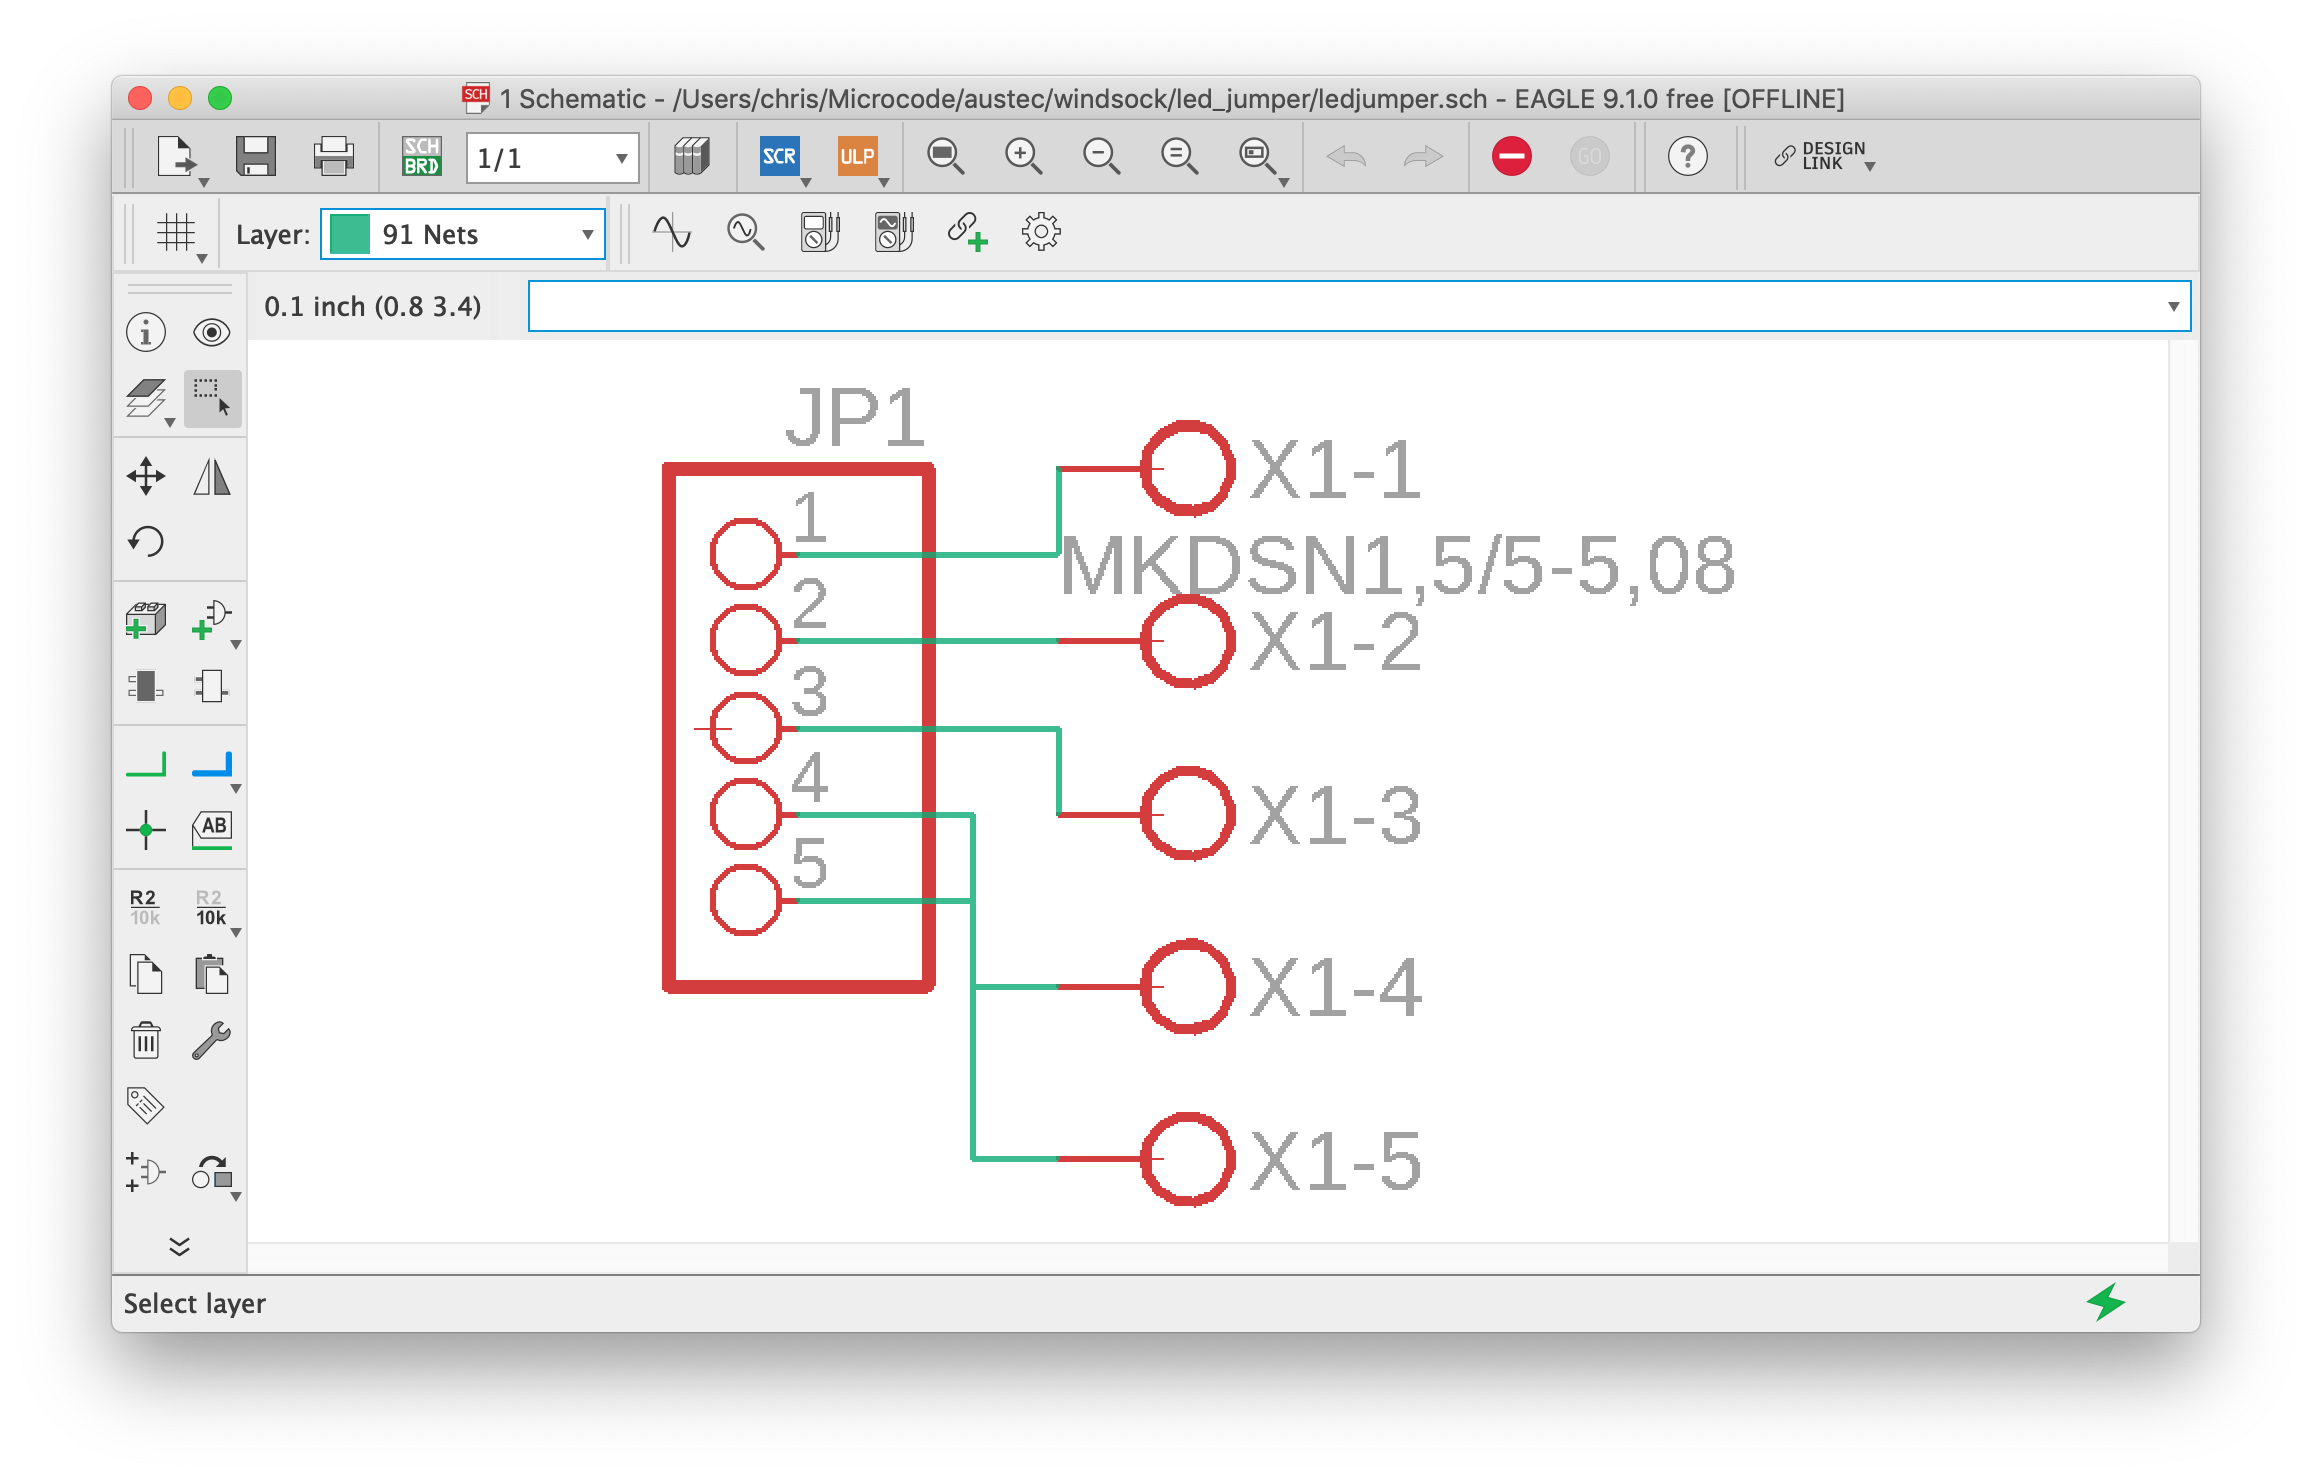The width and height of the screenshot is (2312, 1480).
Task: Click the Zoom out magnifier
Action: 1100,157
